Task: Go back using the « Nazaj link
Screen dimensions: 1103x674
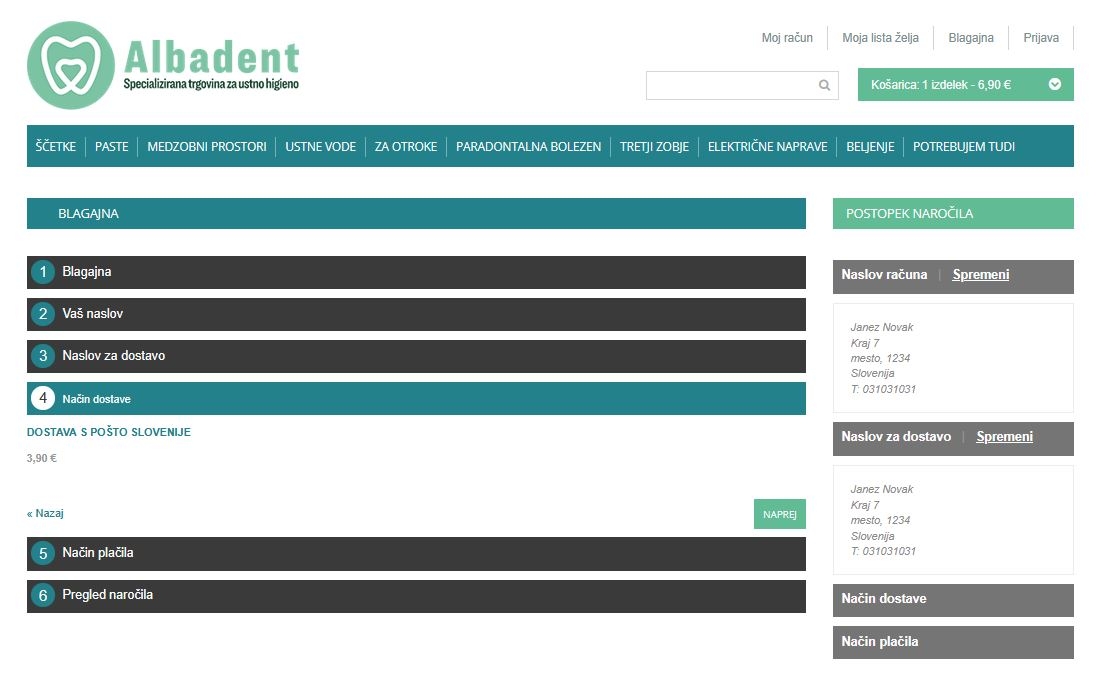Action: tap(46, 513)
